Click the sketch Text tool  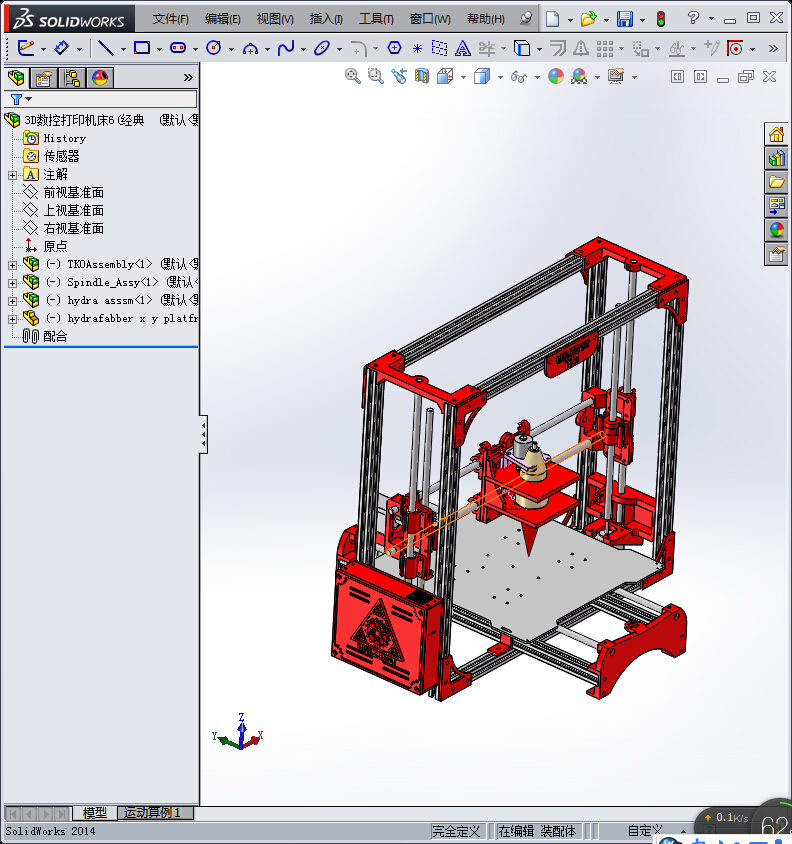pyautogui.click(x=462, y=48)
